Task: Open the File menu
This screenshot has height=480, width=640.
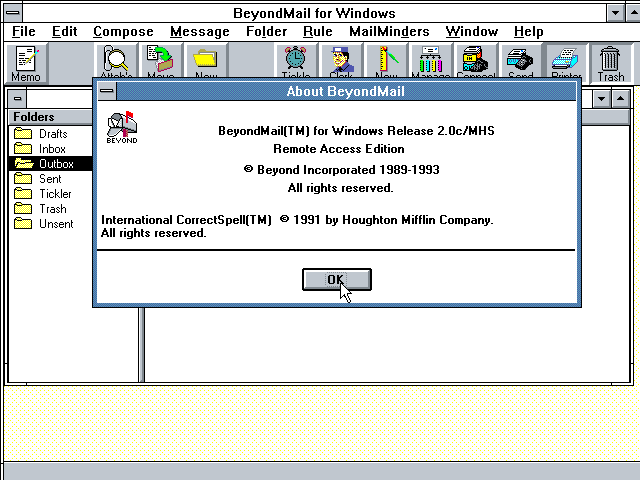Action: (x=24, y=31)
